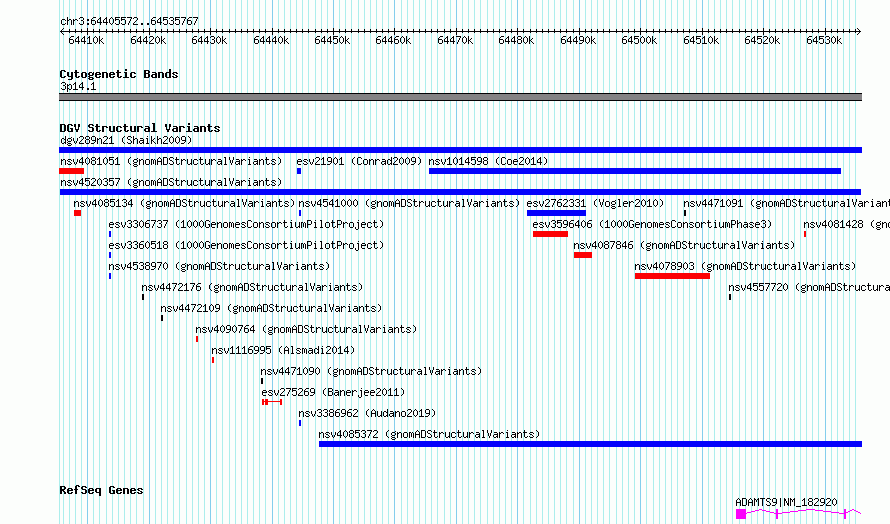Click the dgv289n21 (Shaikh2009) variant label
Image resolution: width=890 pixels, height=524 pixels.
click(126, 140)
